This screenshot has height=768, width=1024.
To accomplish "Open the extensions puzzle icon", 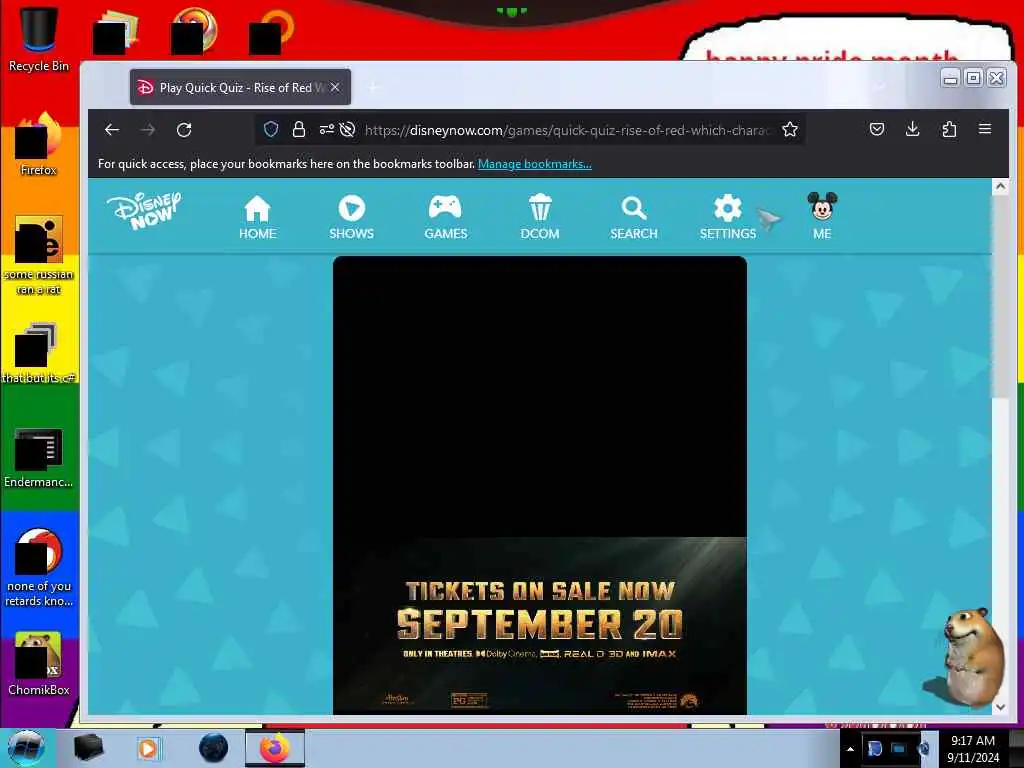I will tap(949, 129).
